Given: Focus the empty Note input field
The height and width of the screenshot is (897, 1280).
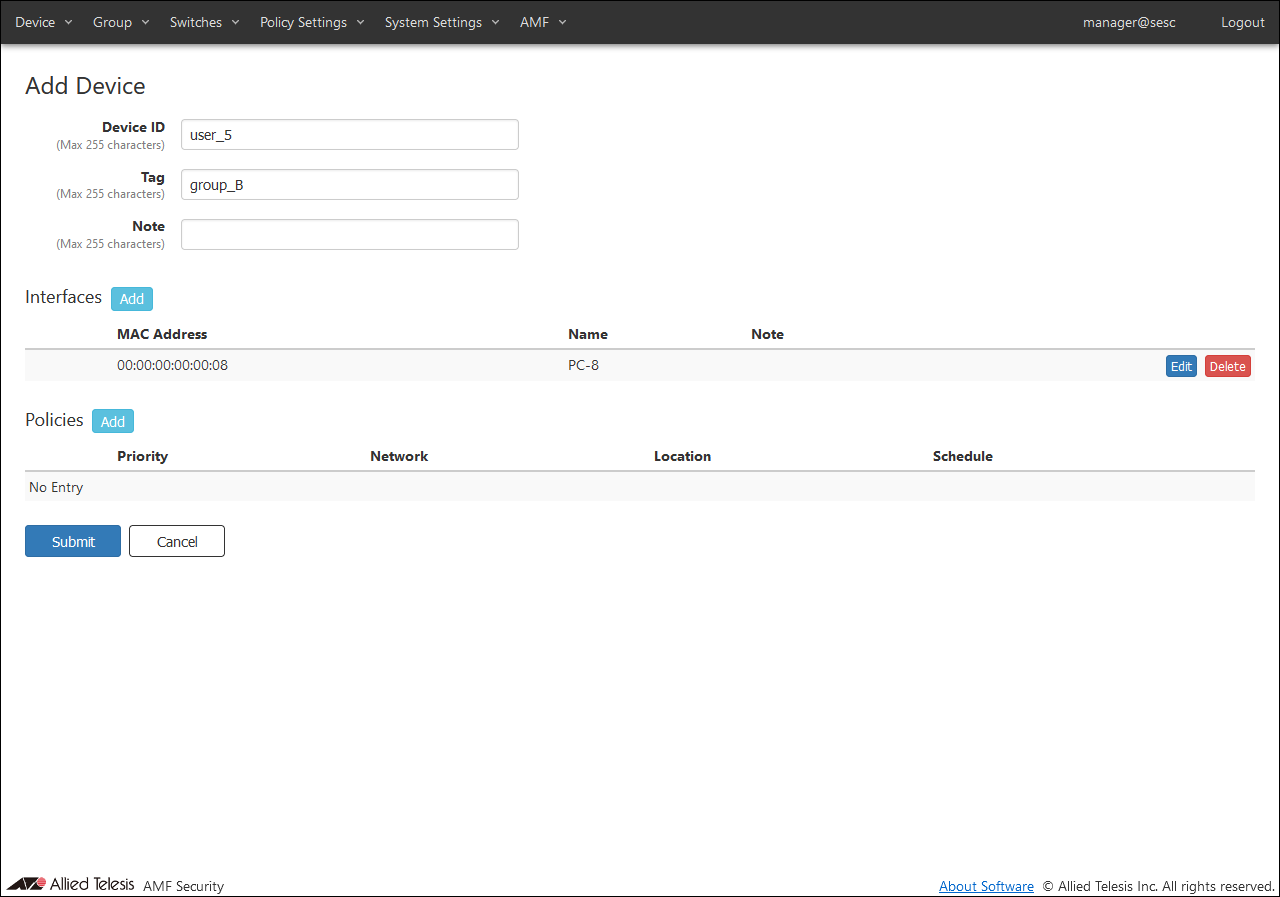Looking at the screenshot, I should click(x=349, y=235).
